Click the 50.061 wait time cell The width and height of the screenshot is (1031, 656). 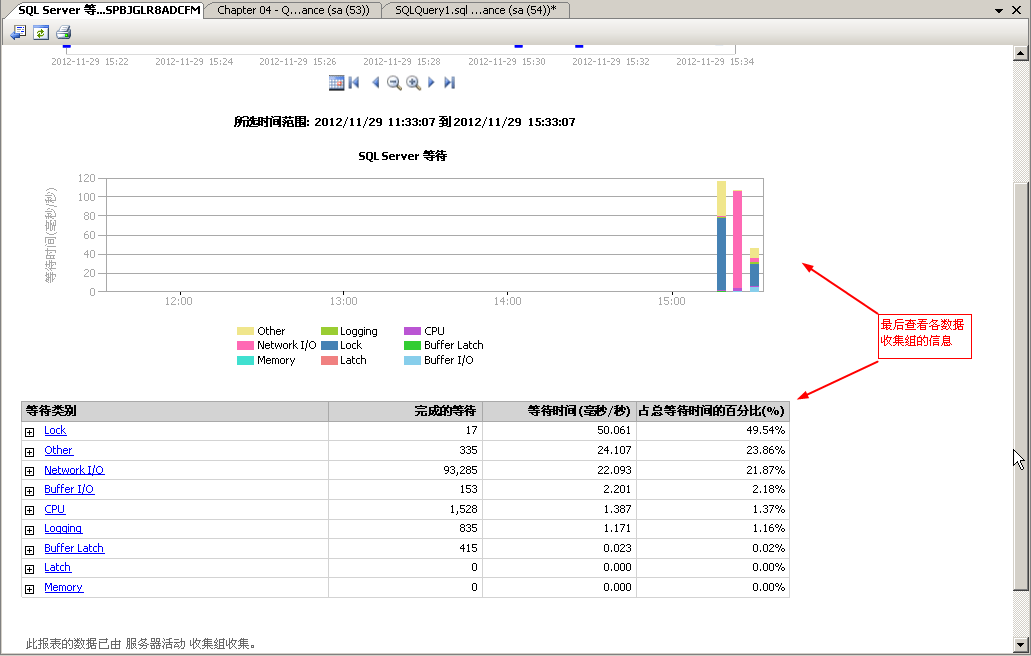[x=560, y=431]
